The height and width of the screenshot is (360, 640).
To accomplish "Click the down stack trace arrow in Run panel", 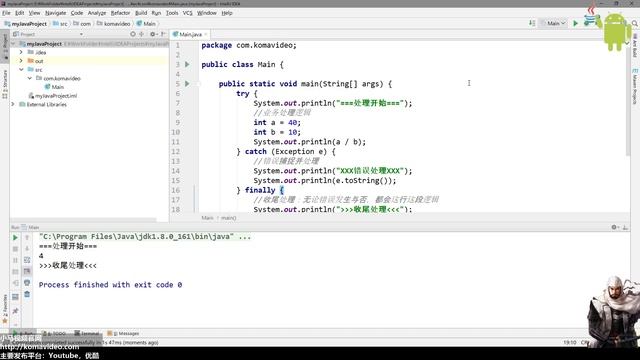I will 27,249.
